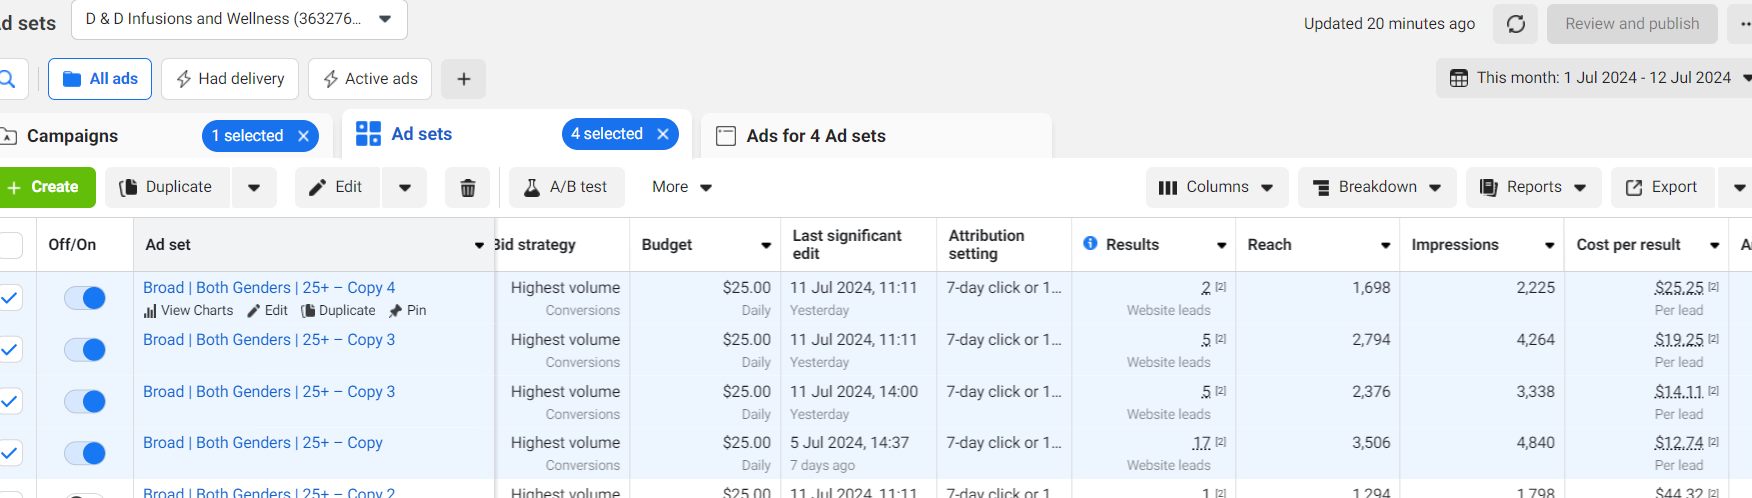Expand the Columns dropdown
Viewport: 1752px width, 498px height.
point(1215,187)
